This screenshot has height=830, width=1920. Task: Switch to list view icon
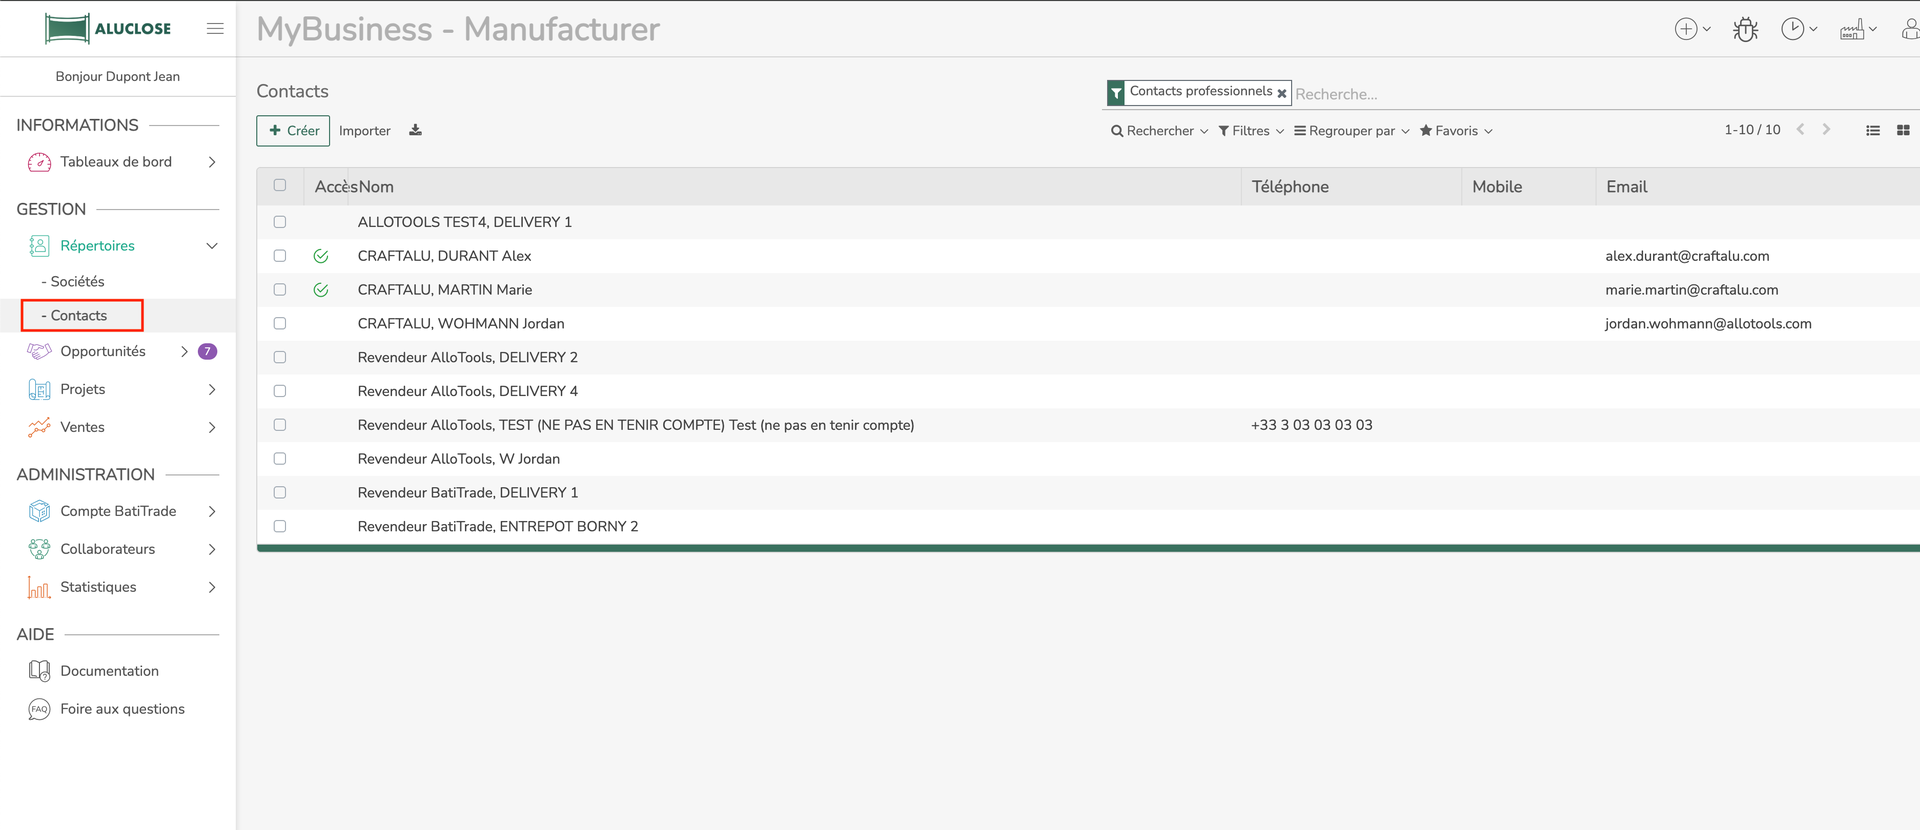tap(1872, 130)
